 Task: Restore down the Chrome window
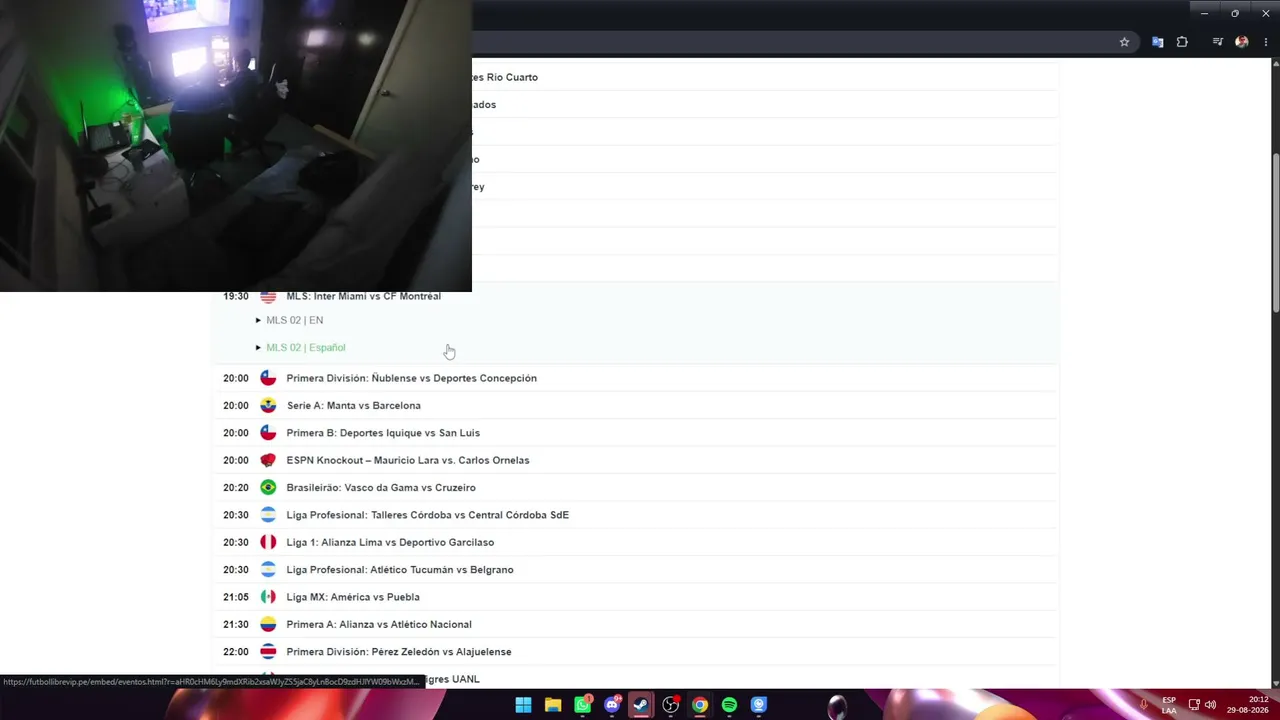point(1235,13)
